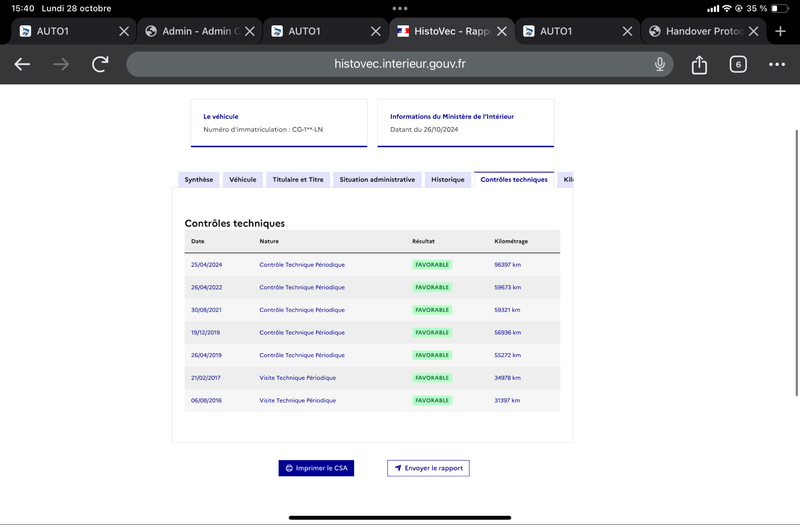Close the Admin - Admin tab
The image size is (800, 525).
249,31
